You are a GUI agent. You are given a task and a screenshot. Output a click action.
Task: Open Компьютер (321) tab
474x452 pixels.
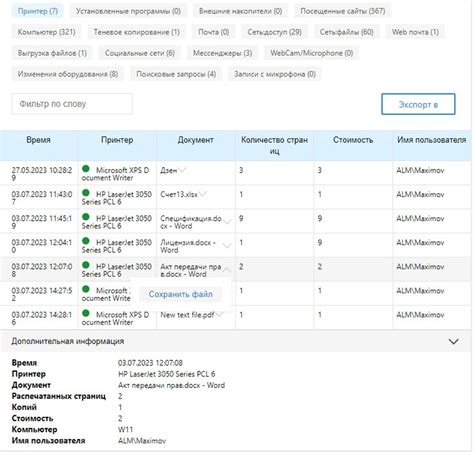(x=46, y=32)
